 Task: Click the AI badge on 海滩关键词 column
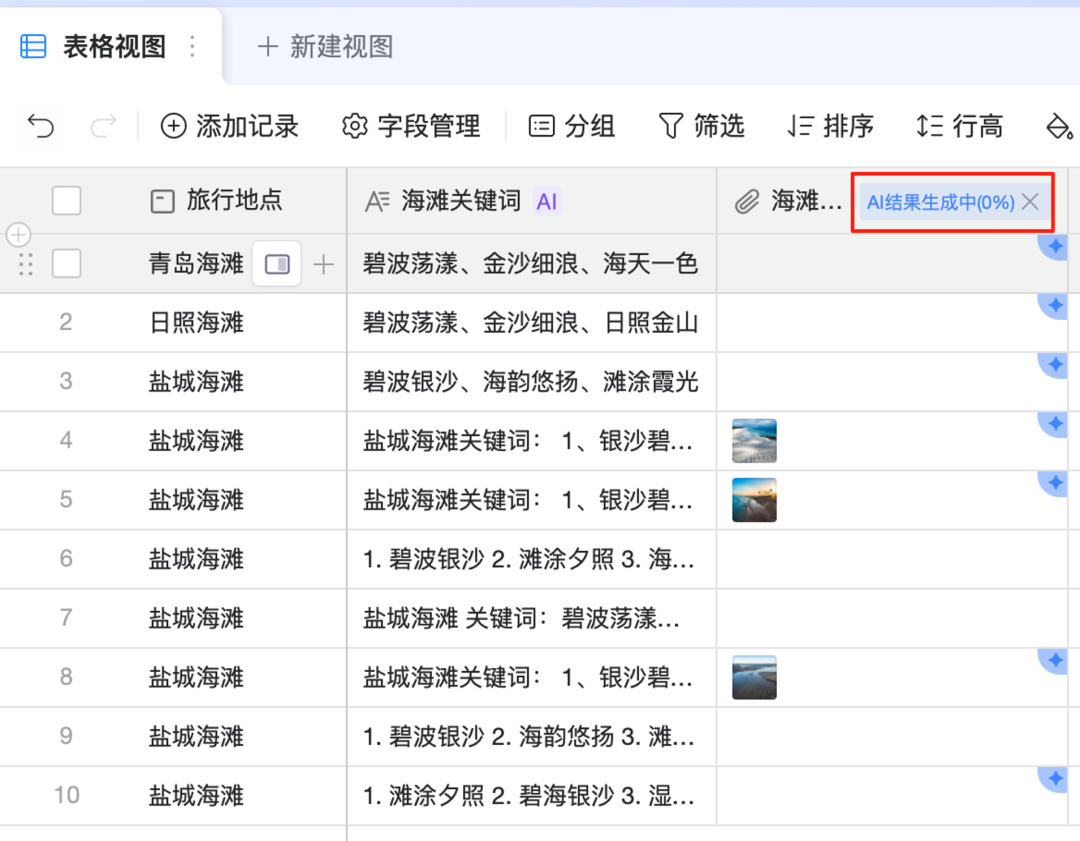(546, 202)
